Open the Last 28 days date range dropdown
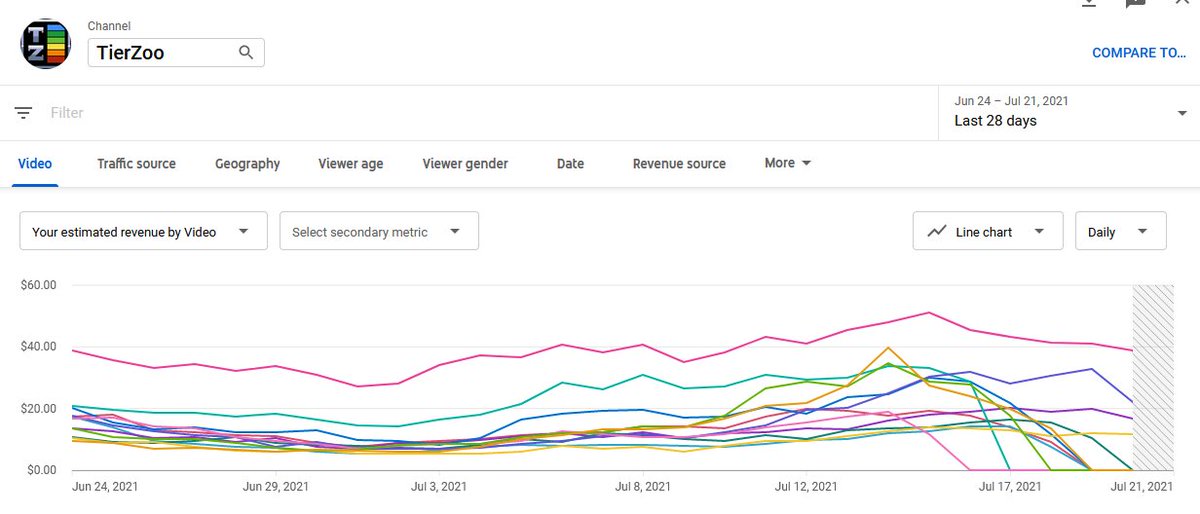Screen dimensions: 1200x514 click(x=1069, y=112)
